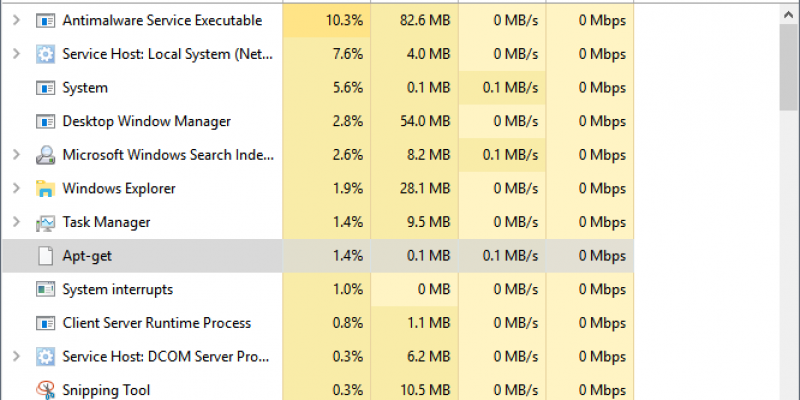
Task: Expand Service Host: DCOM Server Process group
Action: pos(16,357)
